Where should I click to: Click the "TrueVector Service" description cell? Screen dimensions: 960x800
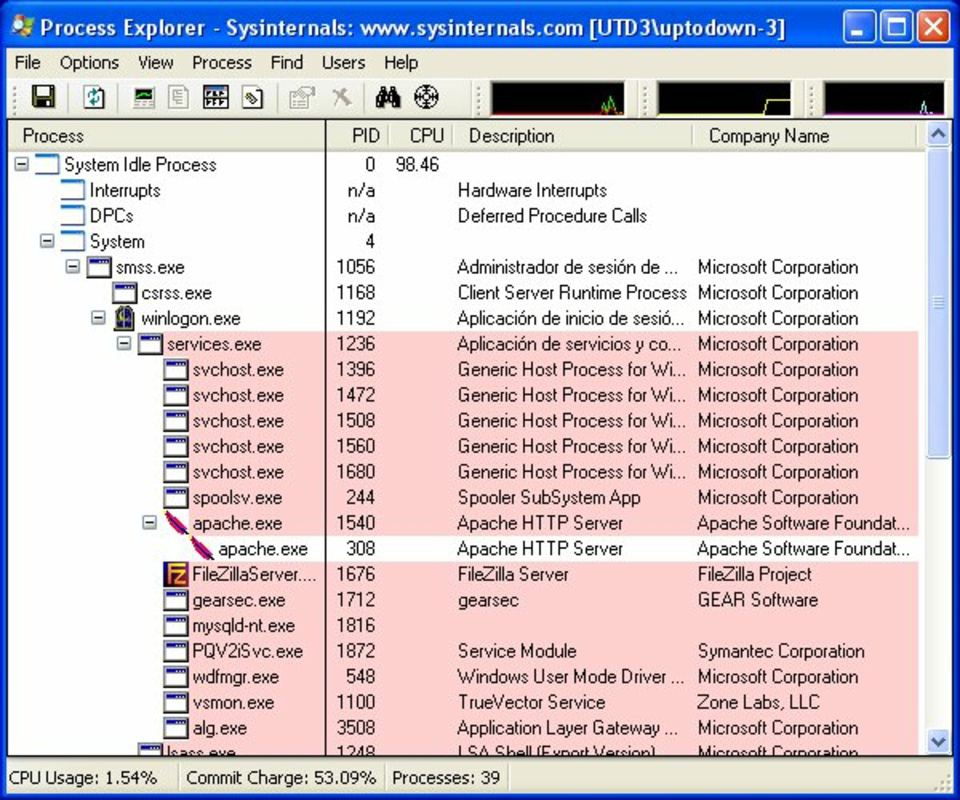[x=531, y=702]
